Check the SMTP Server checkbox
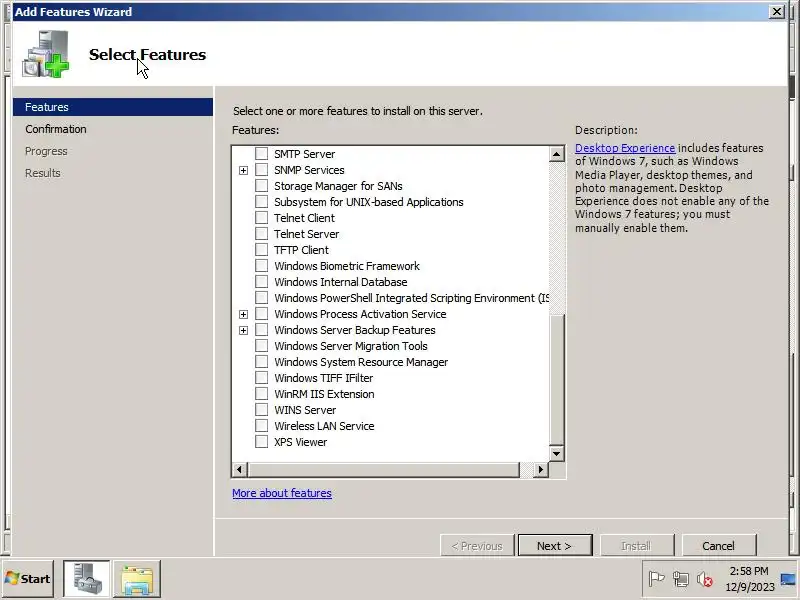The image size is (800, 600). [x=261, y=154]
